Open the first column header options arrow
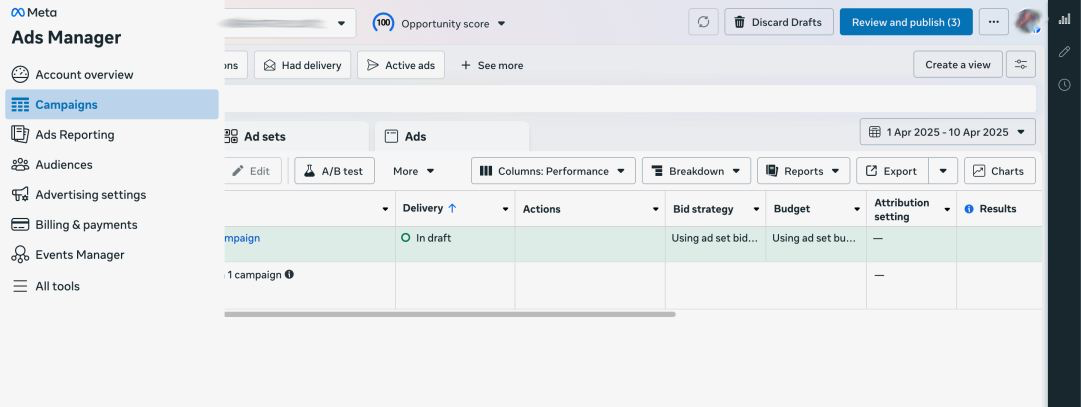Image resolution: width=1081 pixels, height=407 pixels. pos(385,209)
